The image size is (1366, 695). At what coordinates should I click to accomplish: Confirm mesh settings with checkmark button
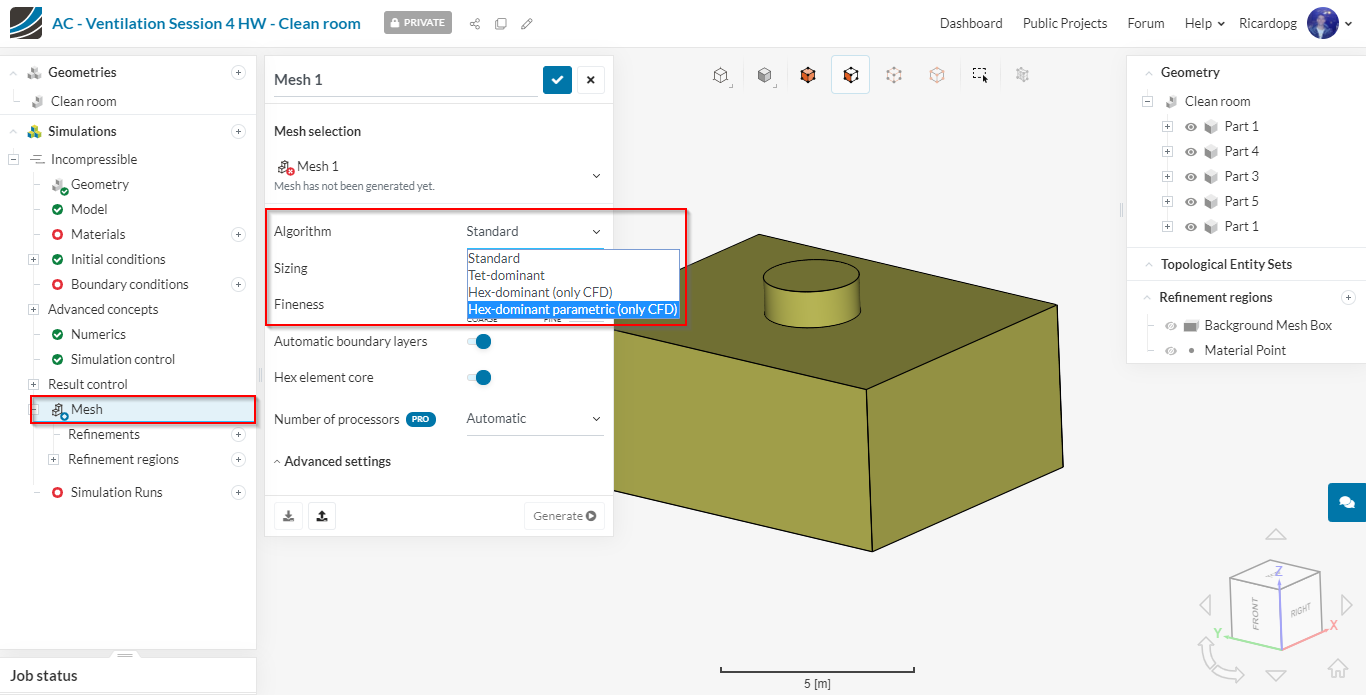click(x=557, y=80)
